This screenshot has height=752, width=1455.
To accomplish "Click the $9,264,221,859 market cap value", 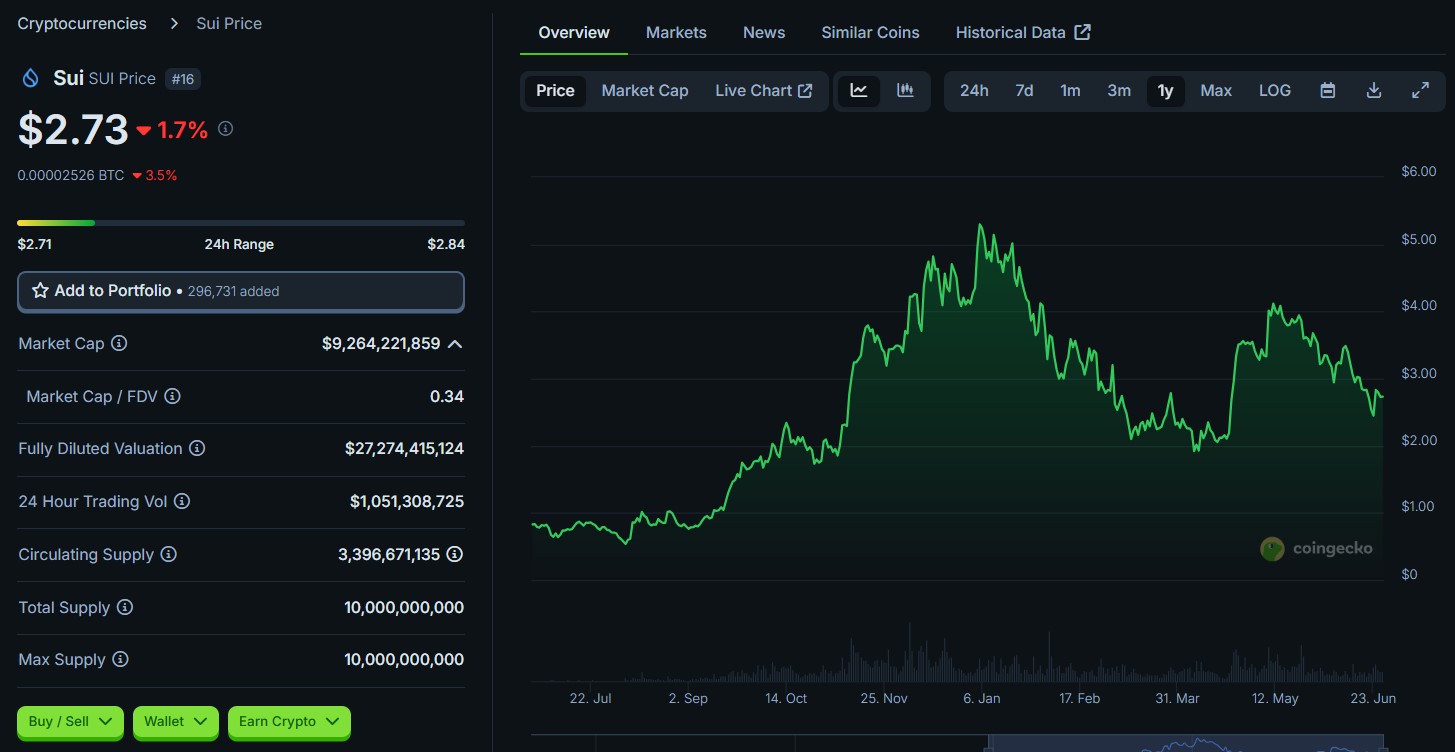I will pos(381,343).
